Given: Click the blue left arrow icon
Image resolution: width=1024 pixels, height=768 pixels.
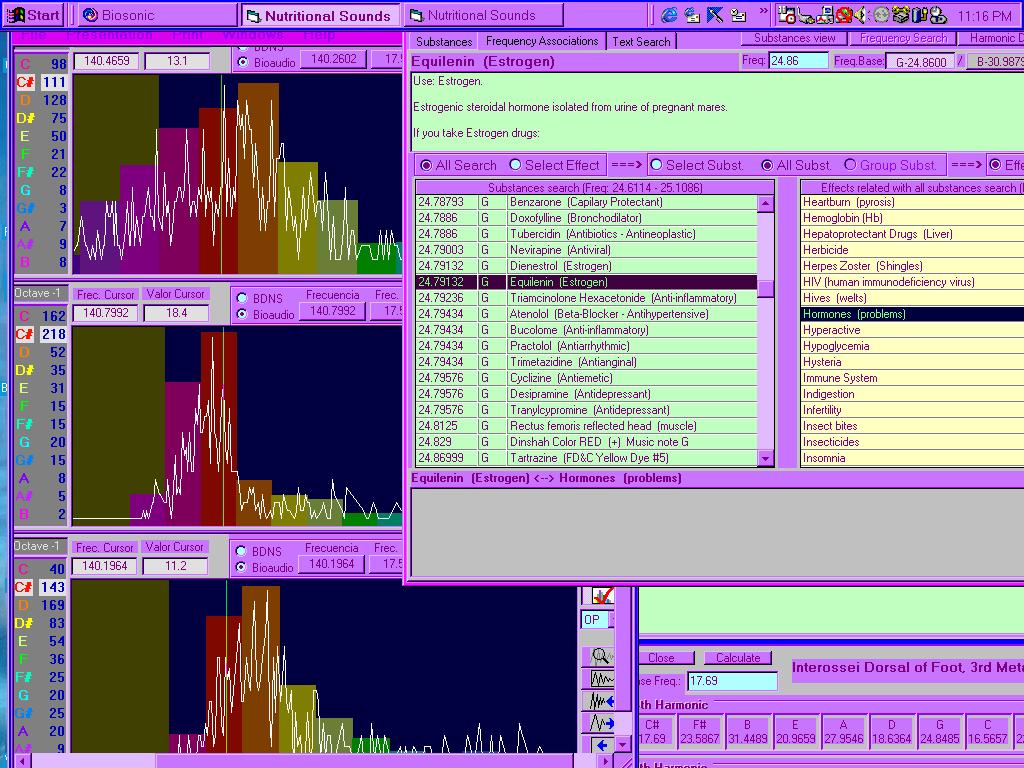Looking at the screenshot, I should 601,745.
